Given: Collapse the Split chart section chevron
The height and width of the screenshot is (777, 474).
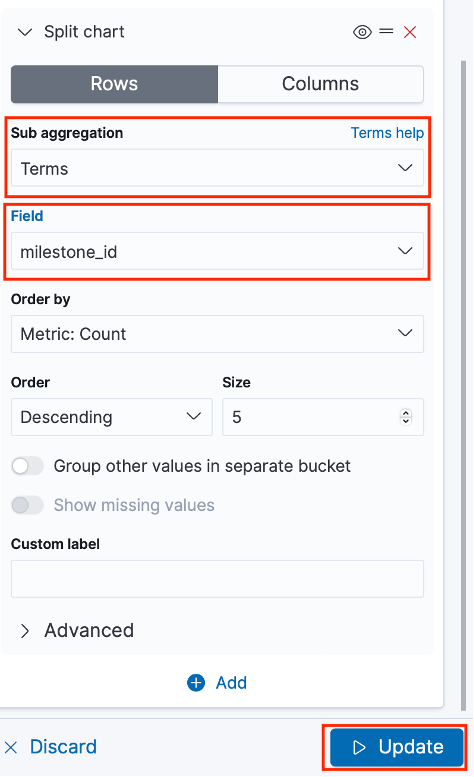Looking at the screenshot, I should click(25, 33).
